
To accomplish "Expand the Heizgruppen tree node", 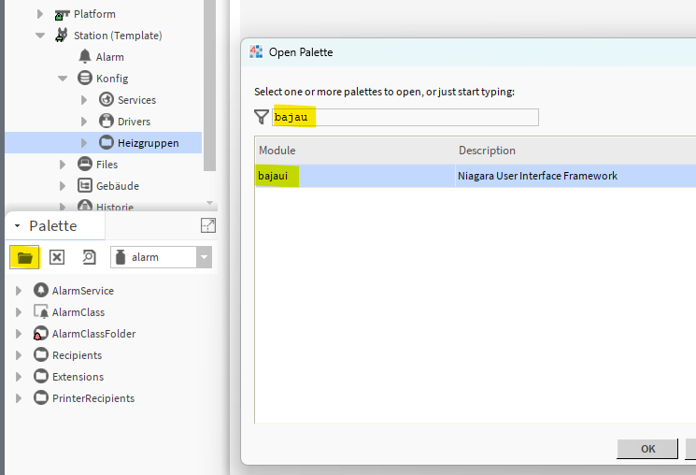I will [84, 143].
